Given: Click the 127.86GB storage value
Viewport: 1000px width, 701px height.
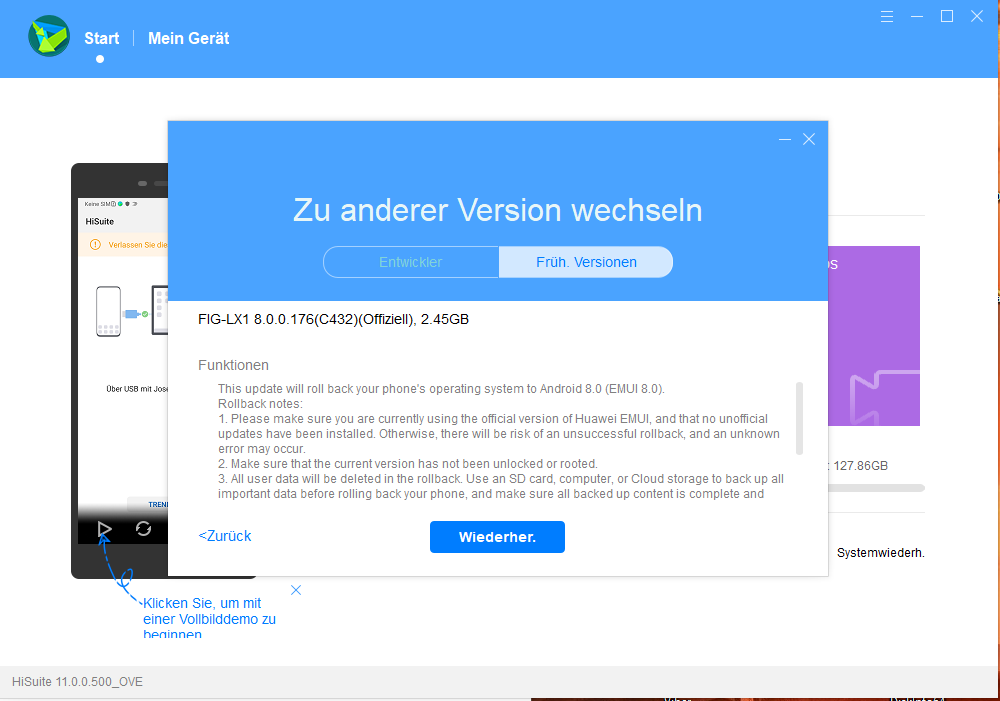Looking at the screenshot, I should coord(860,466).
